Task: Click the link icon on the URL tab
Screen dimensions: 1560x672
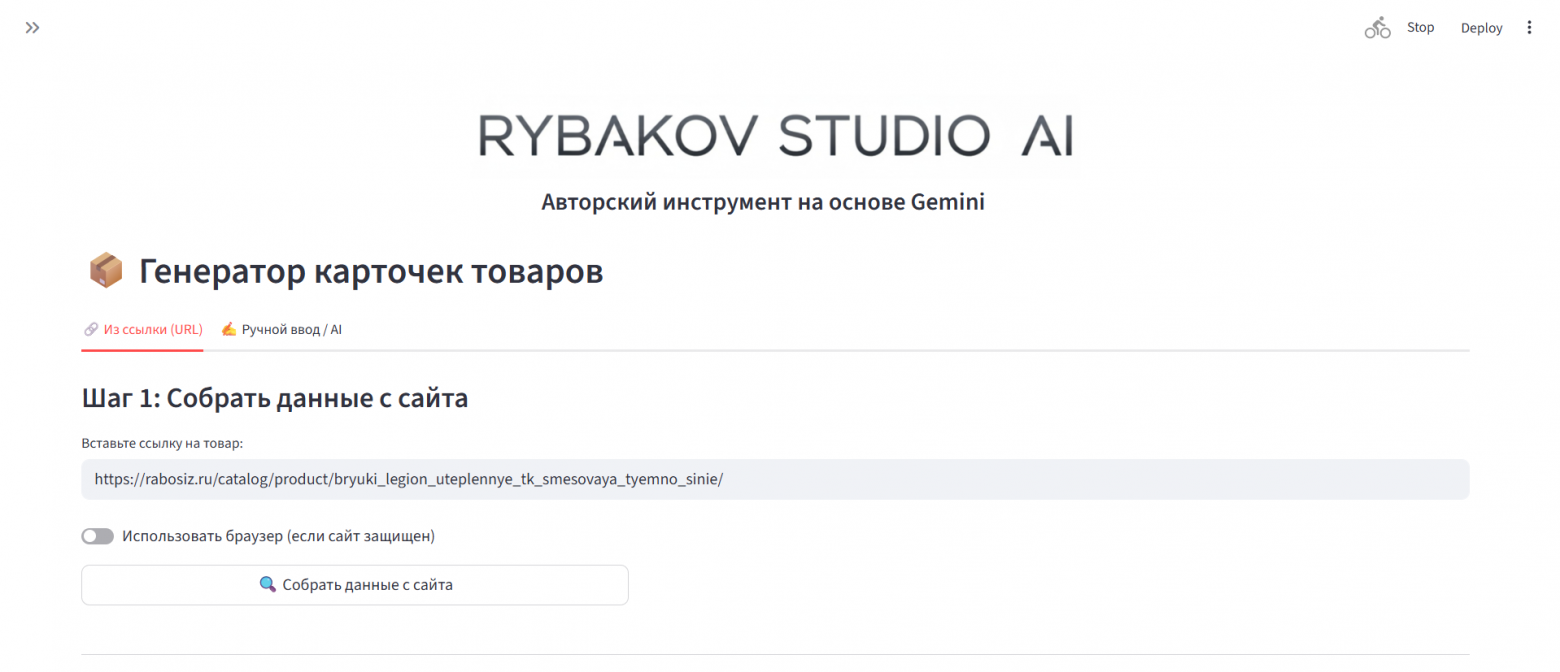Action: tap(91, 328)
